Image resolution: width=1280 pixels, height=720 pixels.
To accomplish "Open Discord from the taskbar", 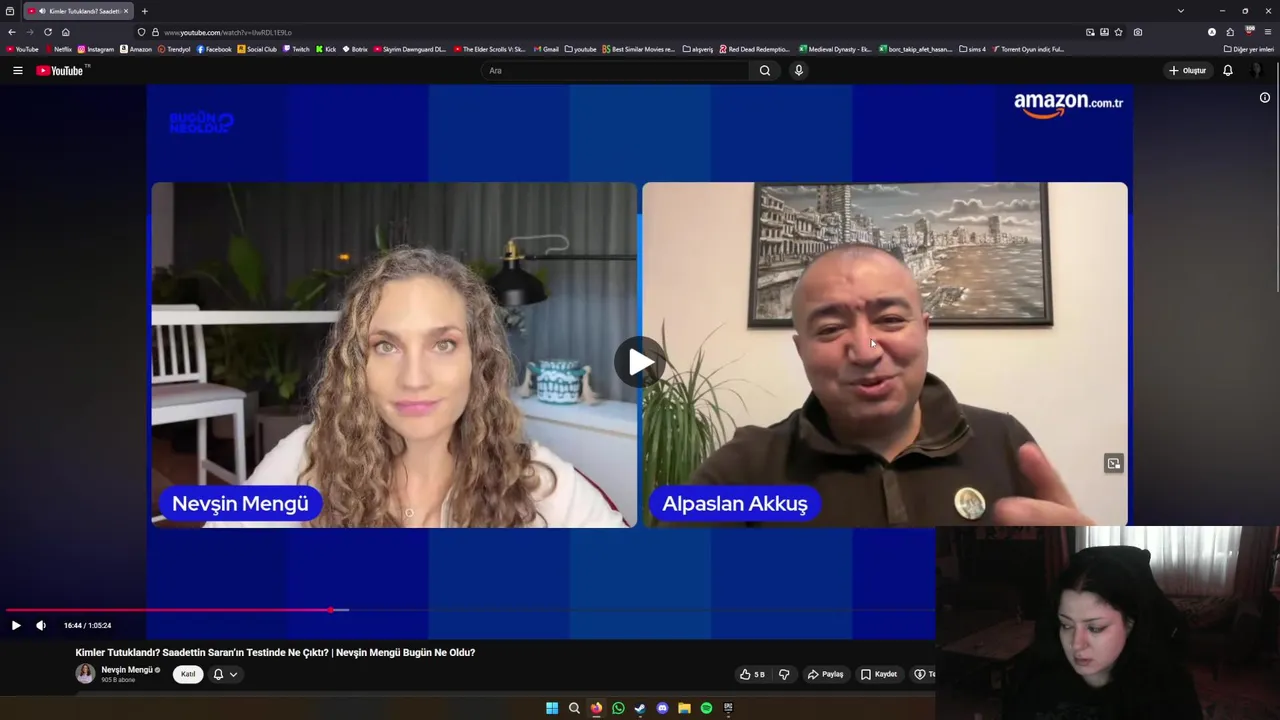I will pos(662,708).
